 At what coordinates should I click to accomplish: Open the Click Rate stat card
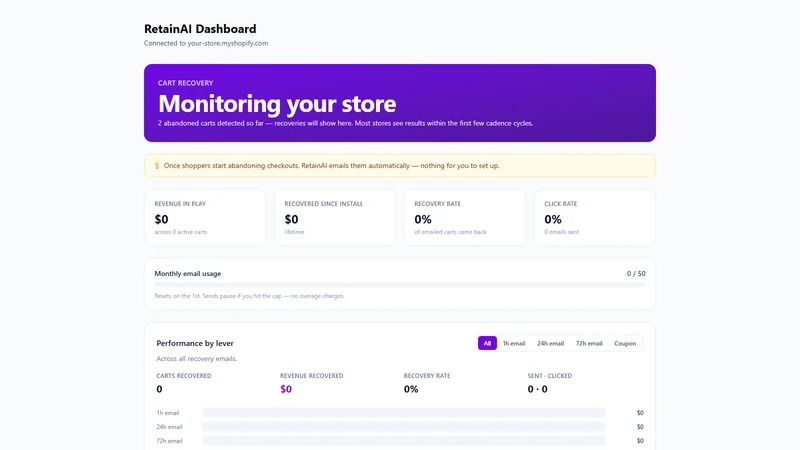595,217
